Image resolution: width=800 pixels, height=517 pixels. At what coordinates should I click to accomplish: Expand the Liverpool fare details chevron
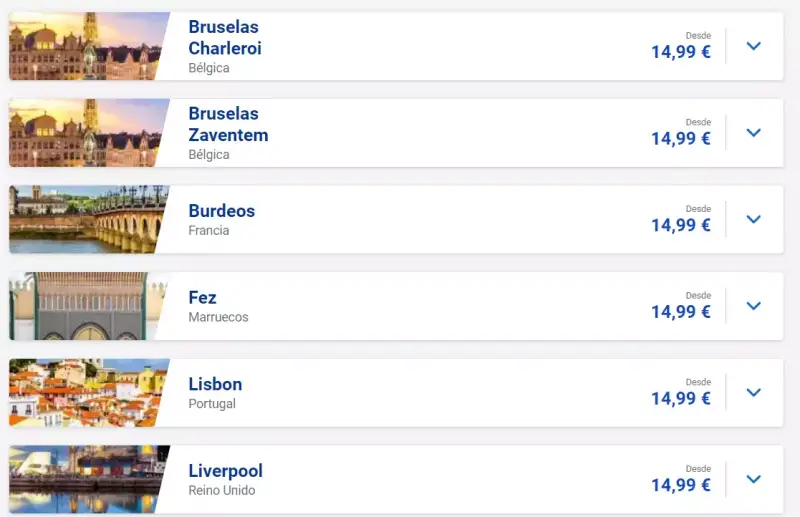click(x=754, y=479)
